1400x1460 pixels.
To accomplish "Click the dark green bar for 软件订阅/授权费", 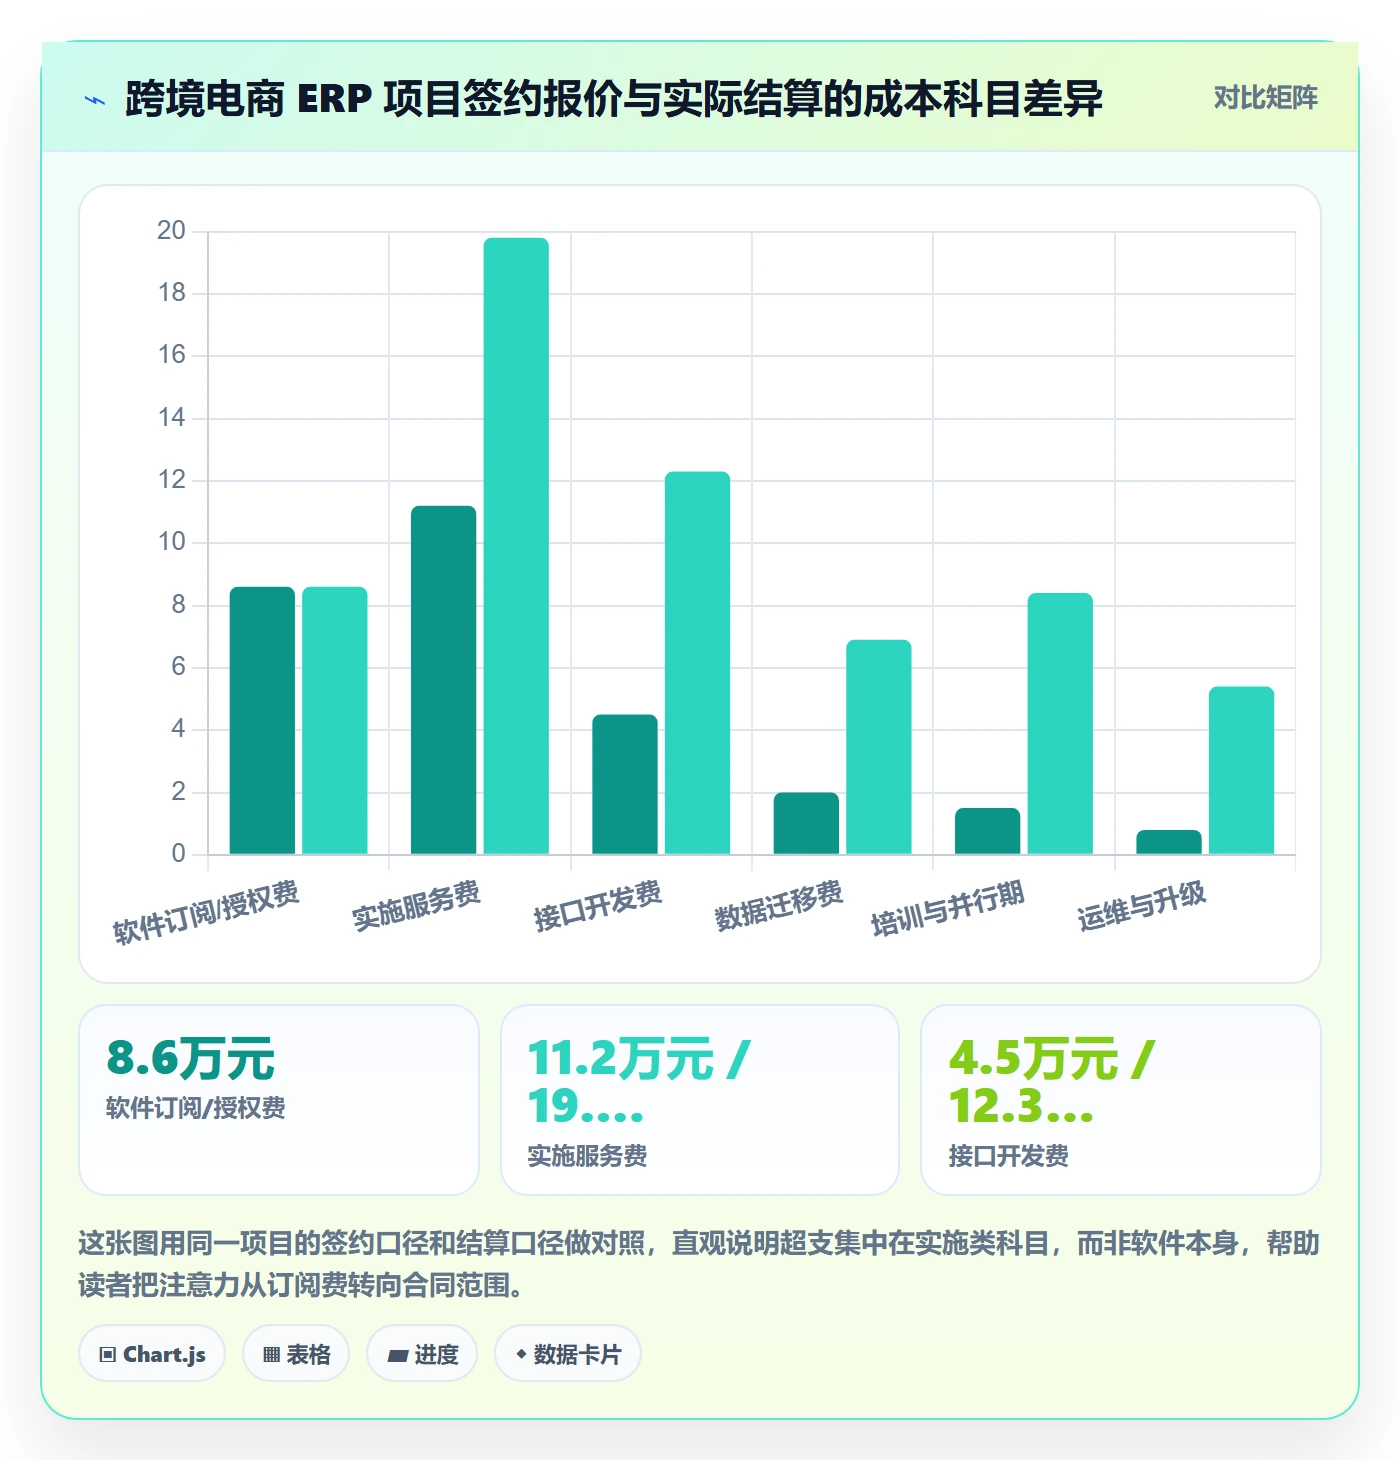I will (x=262, y=721).
